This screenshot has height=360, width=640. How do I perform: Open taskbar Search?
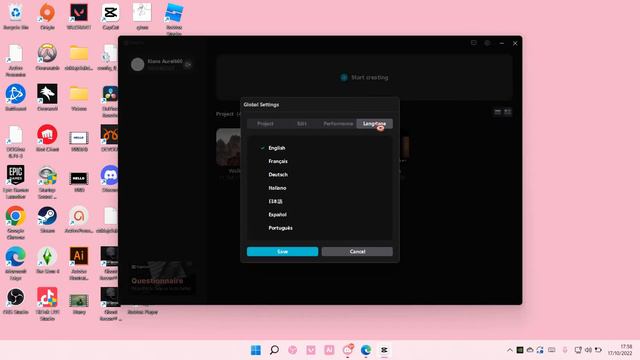click(274, 350)
